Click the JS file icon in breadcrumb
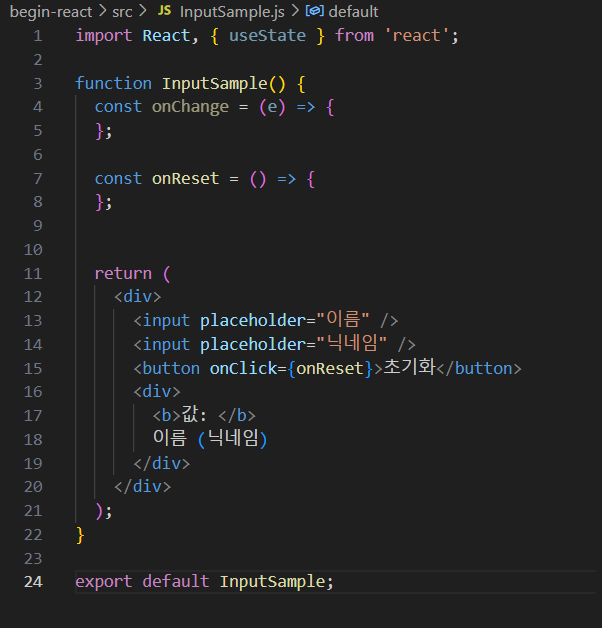The width and height of the screenshot is (602, 628). (164, 11)
